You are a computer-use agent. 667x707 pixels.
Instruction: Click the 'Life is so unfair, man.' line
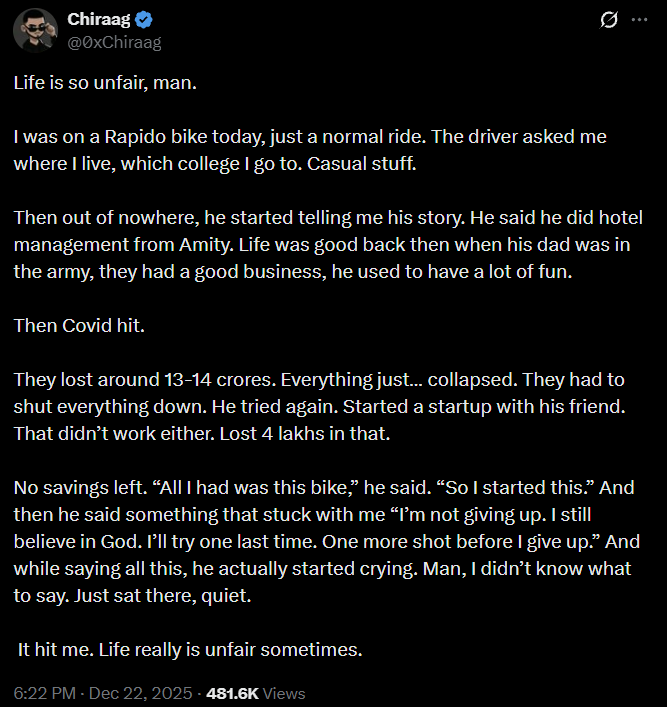[x=105, y=83]
